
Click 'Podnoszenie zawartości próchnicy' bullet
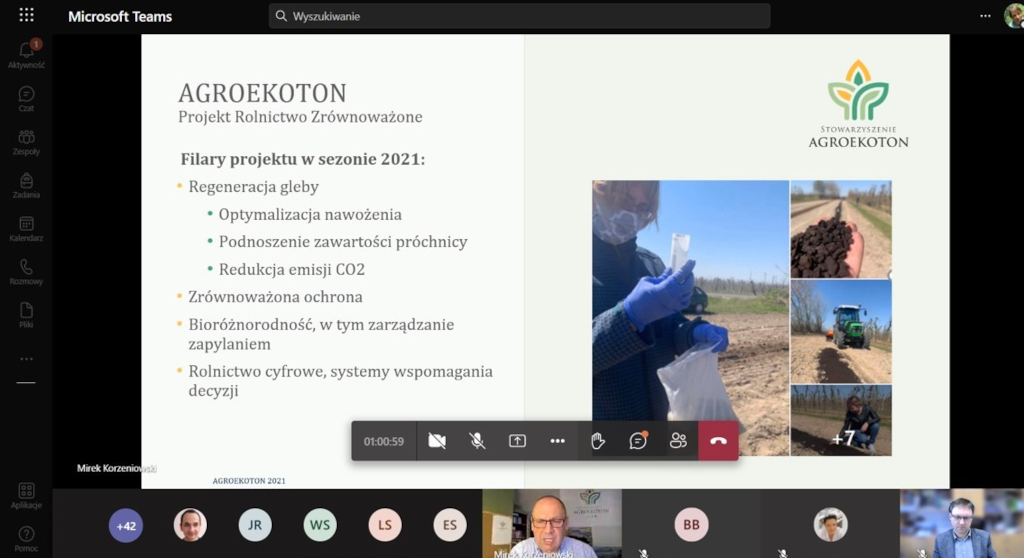[x=343, y=242]
